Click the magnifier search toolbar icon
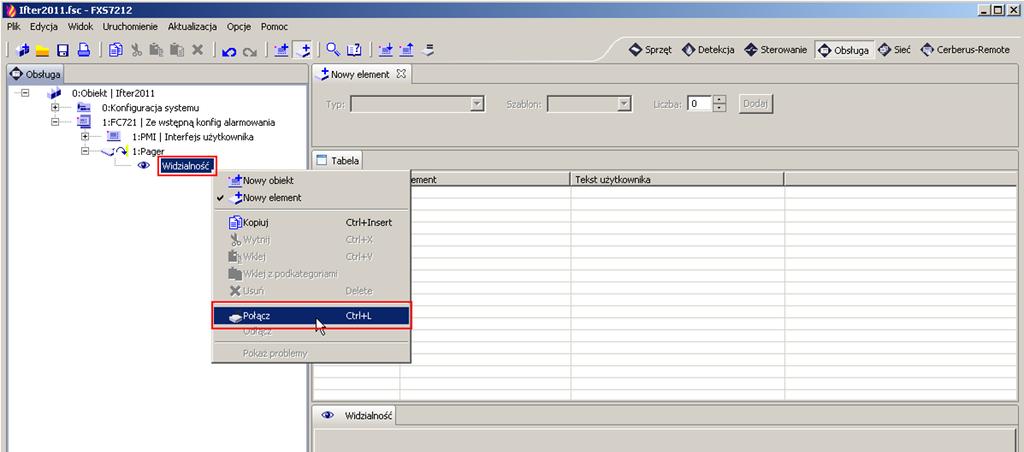Viewport: 1024px width, 452px height. (333, 50)
